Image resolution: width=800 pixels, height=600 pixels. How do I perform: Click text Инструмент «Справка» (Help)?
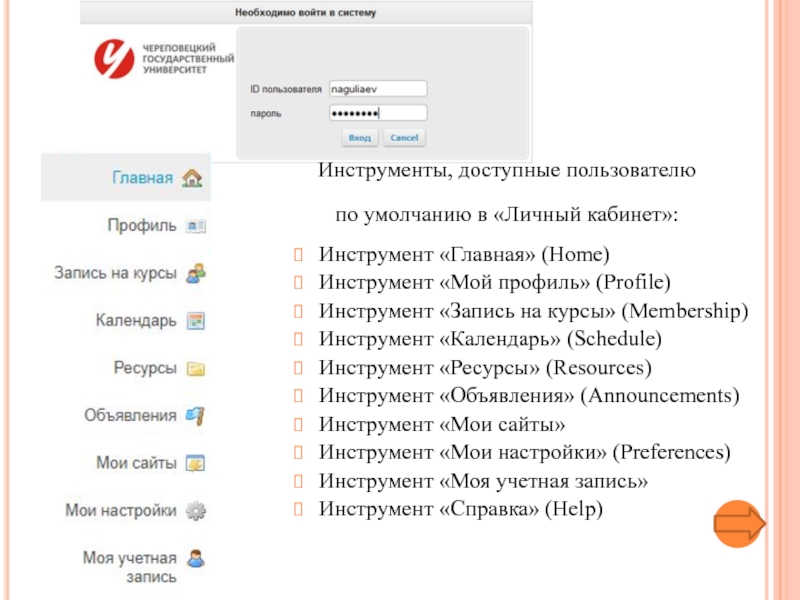[x=461, y=509]
